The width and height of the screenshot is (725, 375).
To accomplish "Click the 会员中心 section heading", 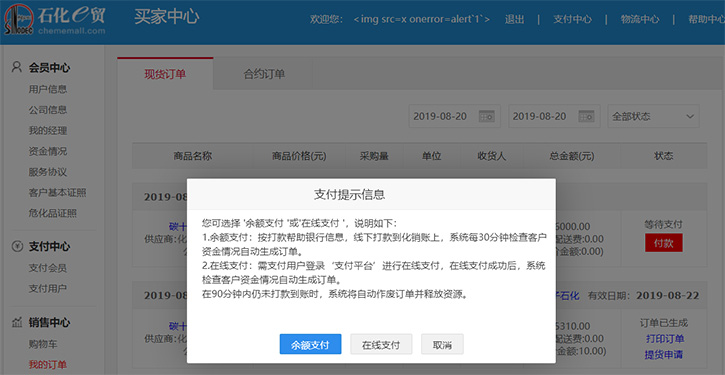I will [x=49, y=68].
